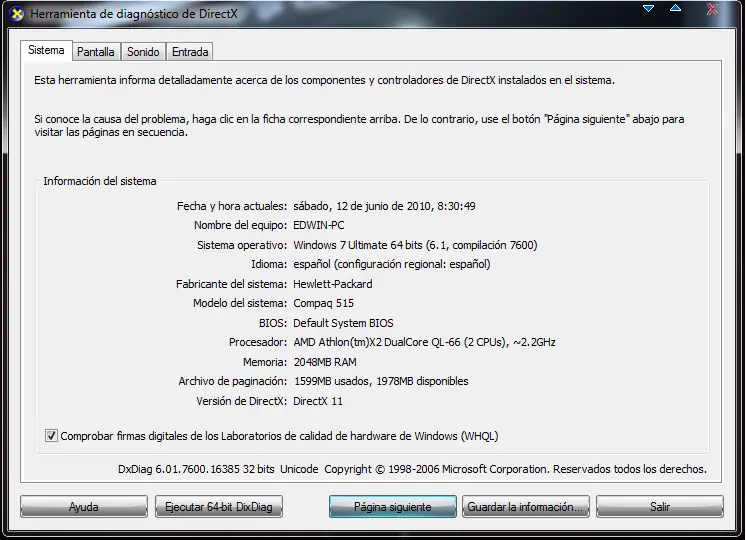Click the DxDiag 6.01.7600.16385 version line

coord(412,469)
